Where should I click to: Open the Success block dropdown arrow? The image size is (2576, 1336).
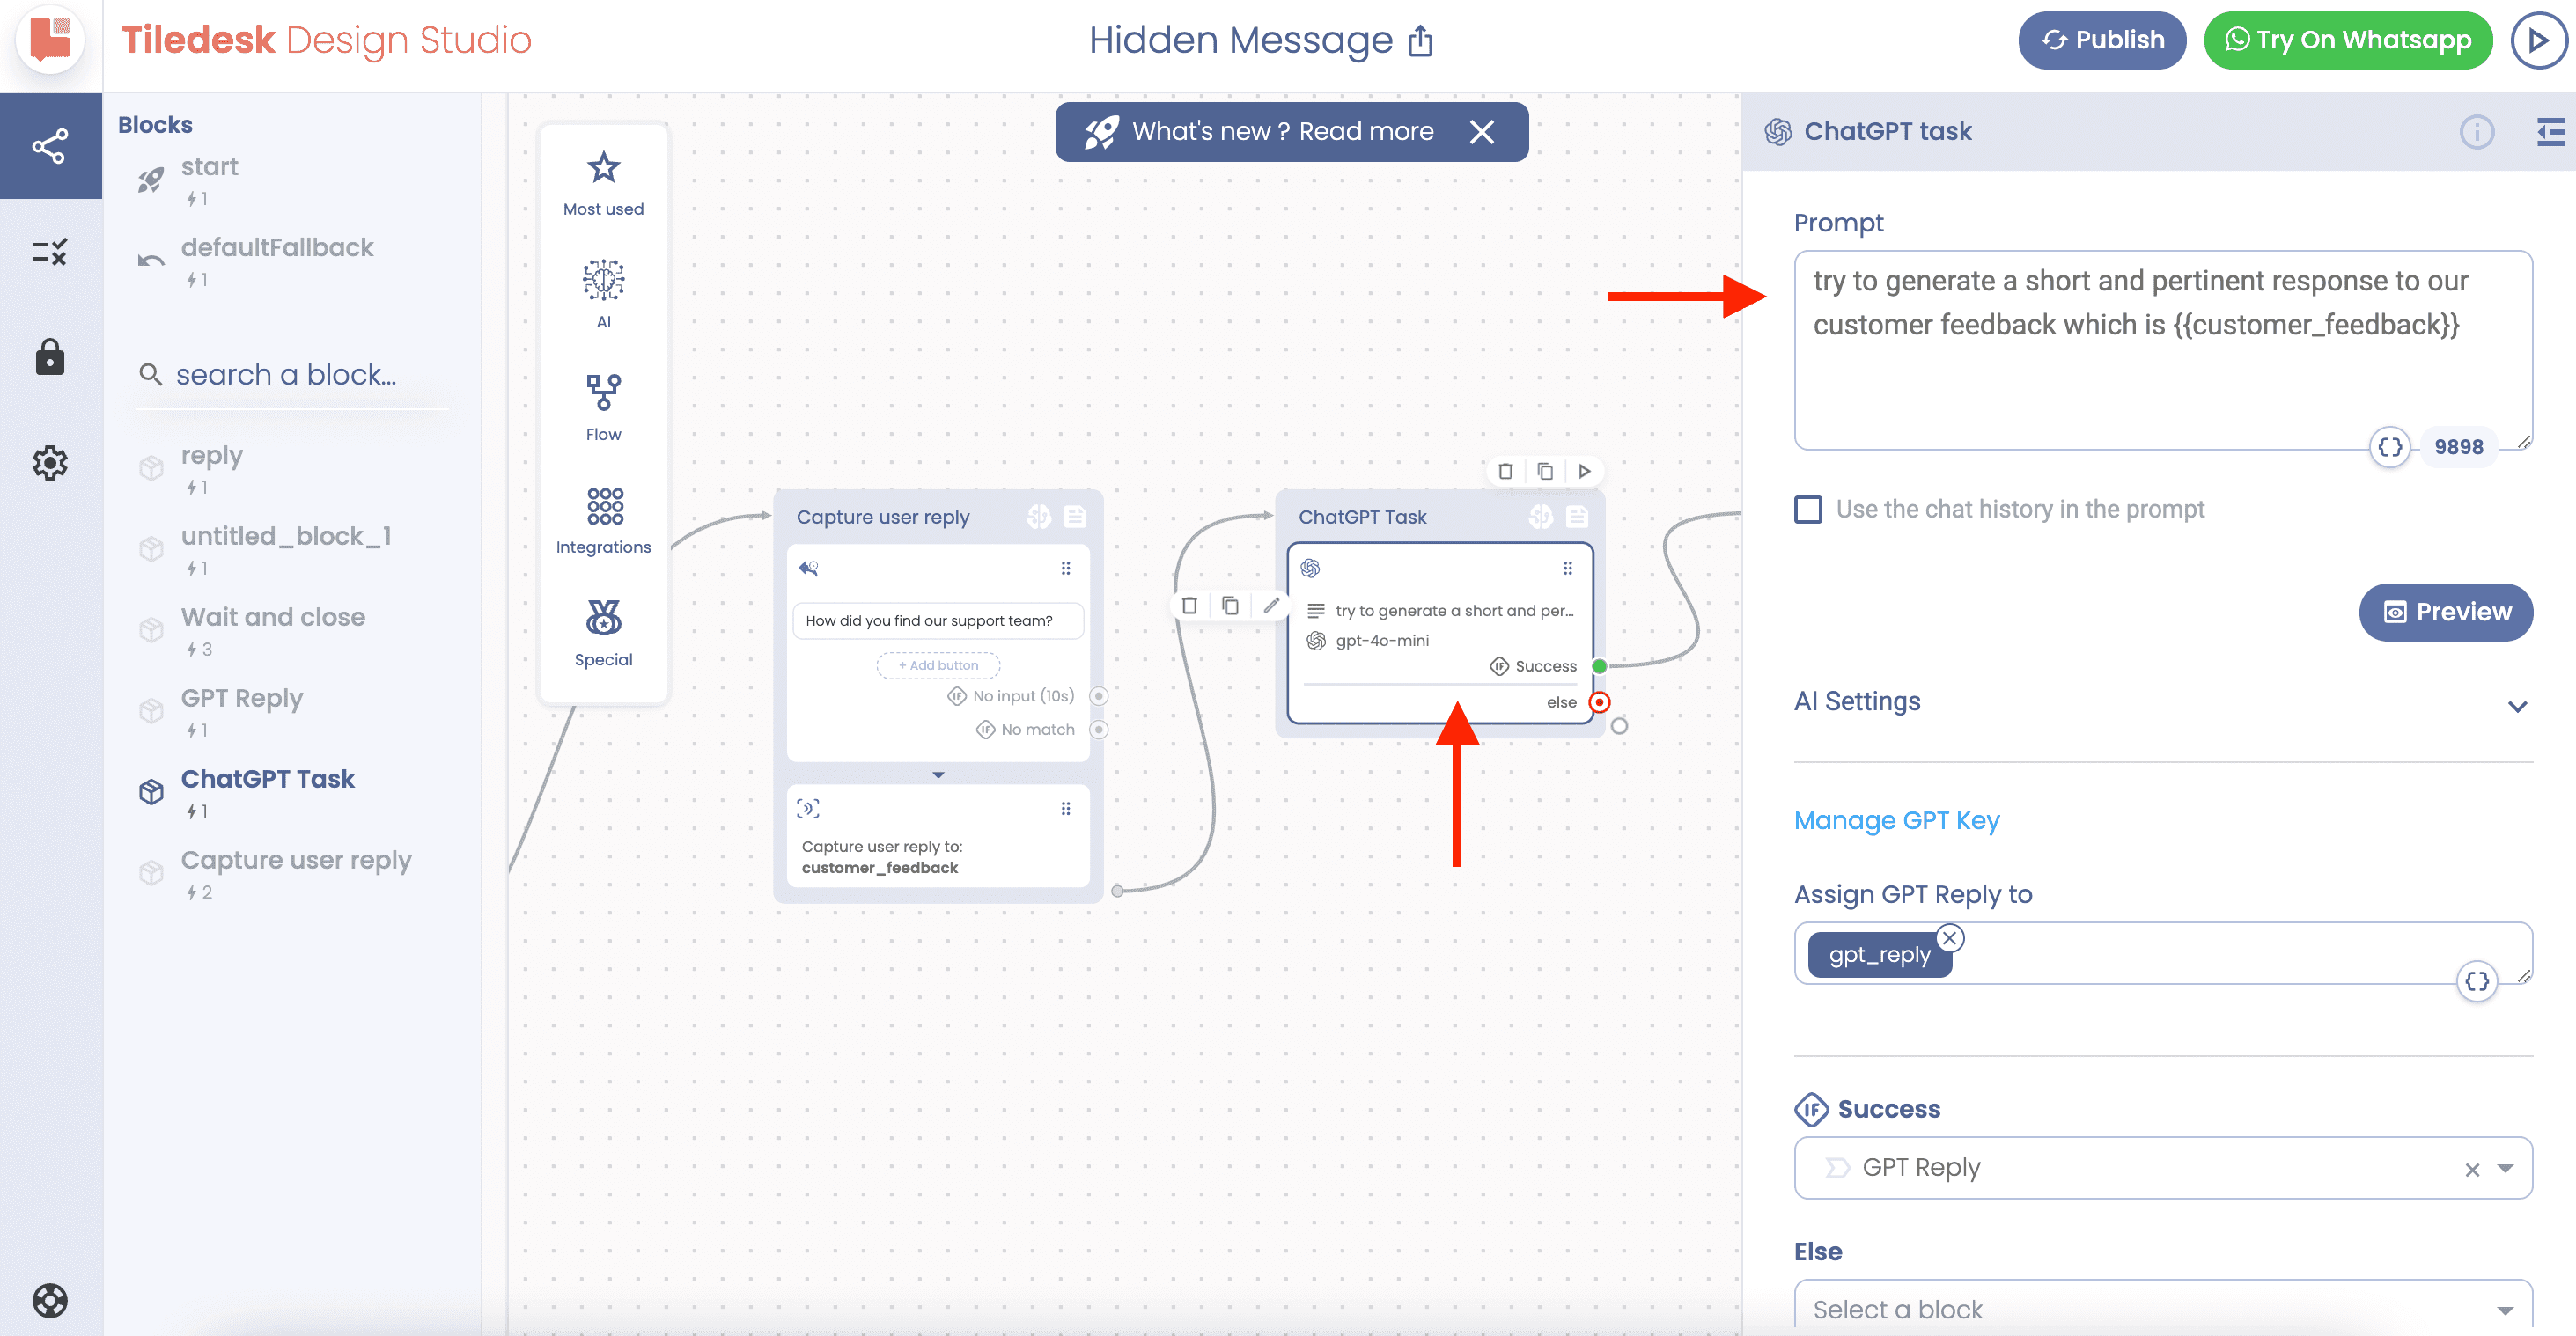[2505, 1168]
